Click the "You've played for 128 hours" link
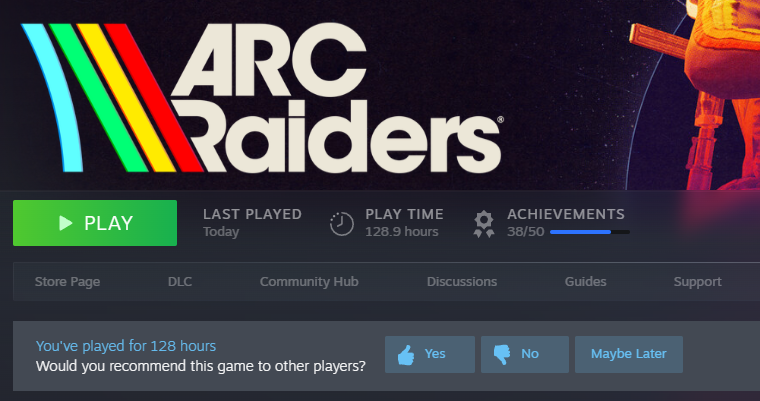This screenshot has height=401, width=760. 126,346
